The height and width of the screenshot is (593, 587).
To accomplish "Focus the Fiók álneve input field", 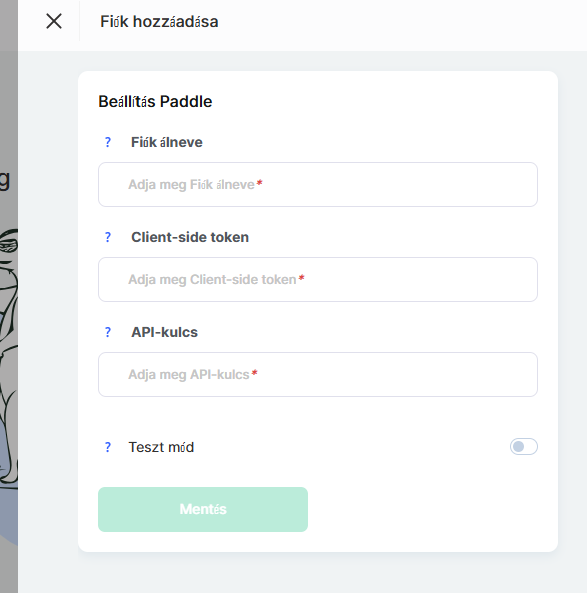I will click(318, 185).
